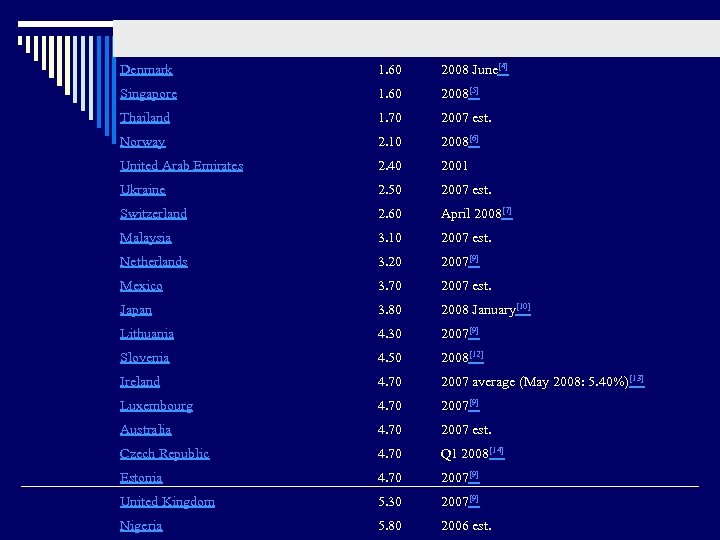
Task: Follow the Norway link
Action: (142, 142)
